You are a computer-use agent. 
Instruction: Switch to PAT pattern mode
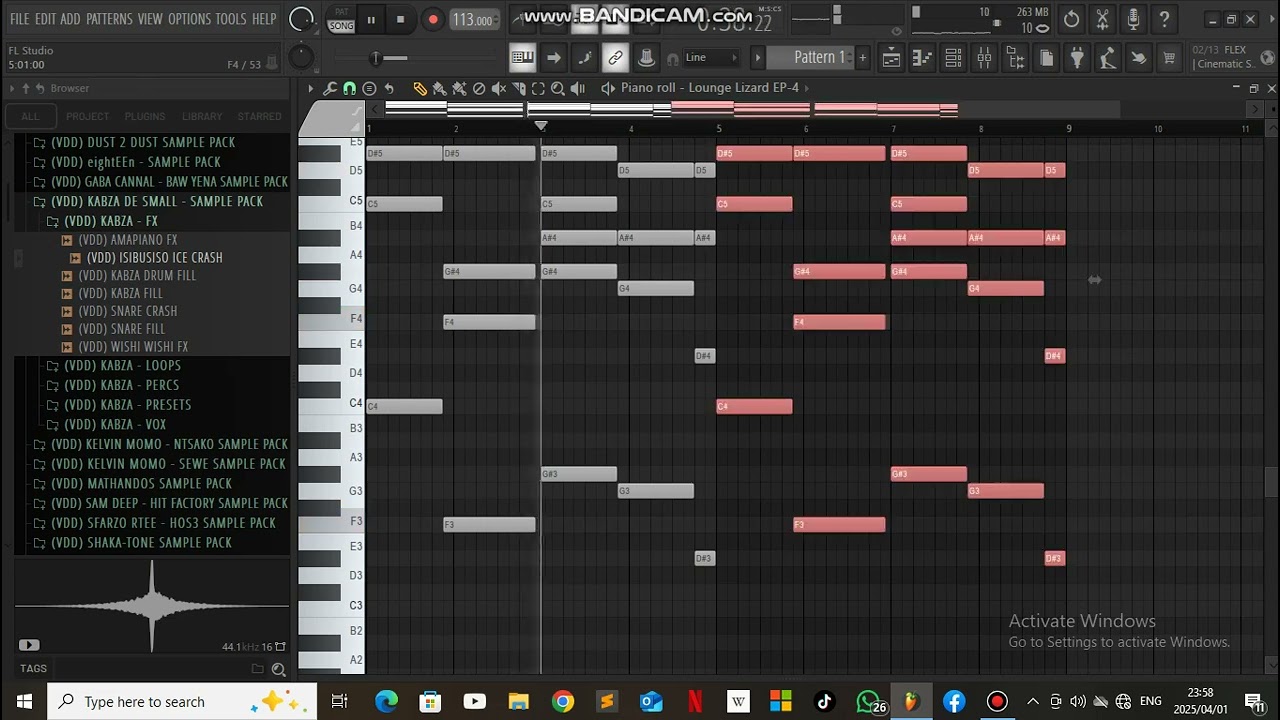[342, 12]
